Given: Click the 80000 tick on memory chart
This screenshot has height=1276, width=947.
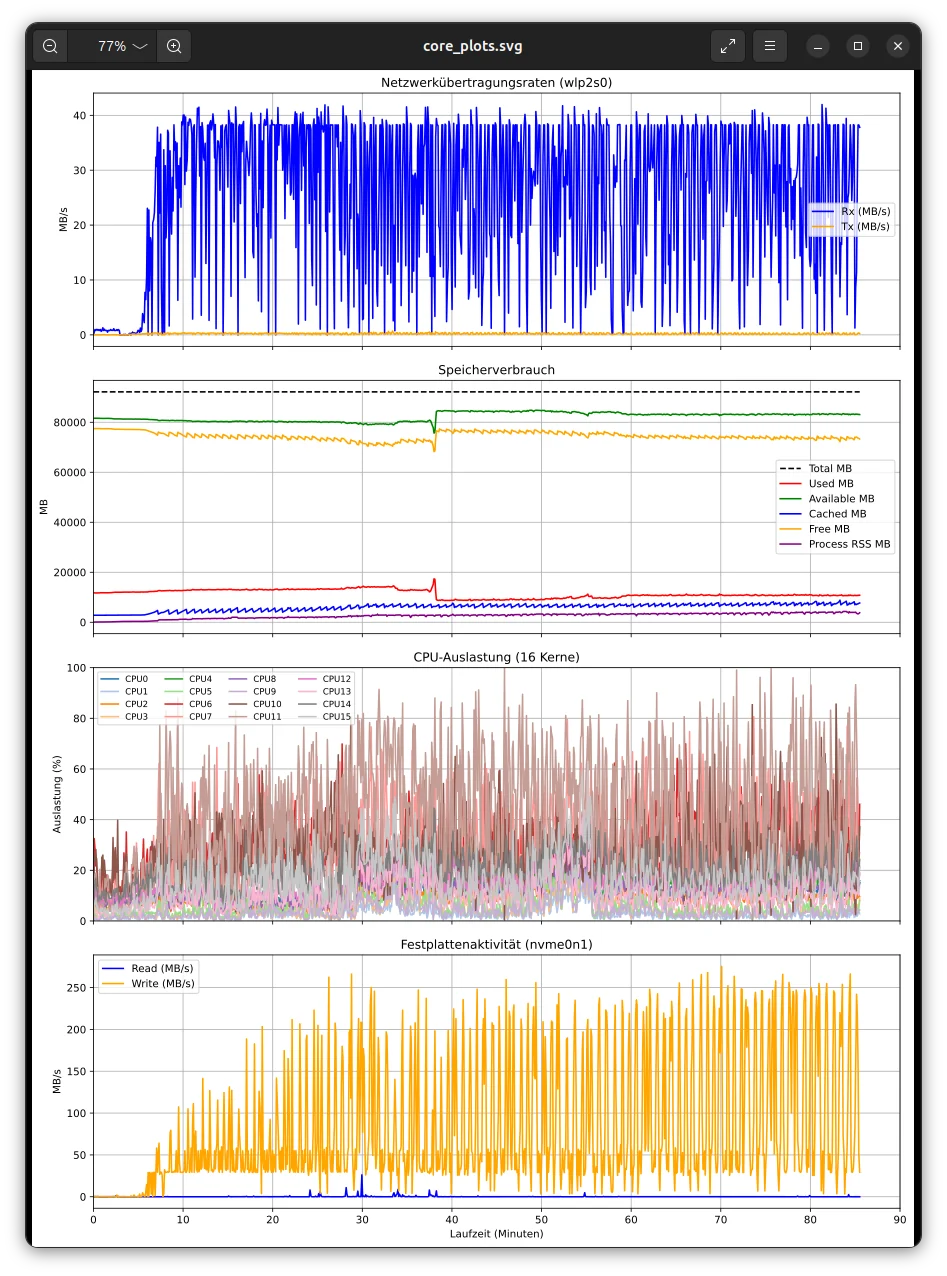Looking at the screenshot, I should pyautogui.click(x=71, y=423).
